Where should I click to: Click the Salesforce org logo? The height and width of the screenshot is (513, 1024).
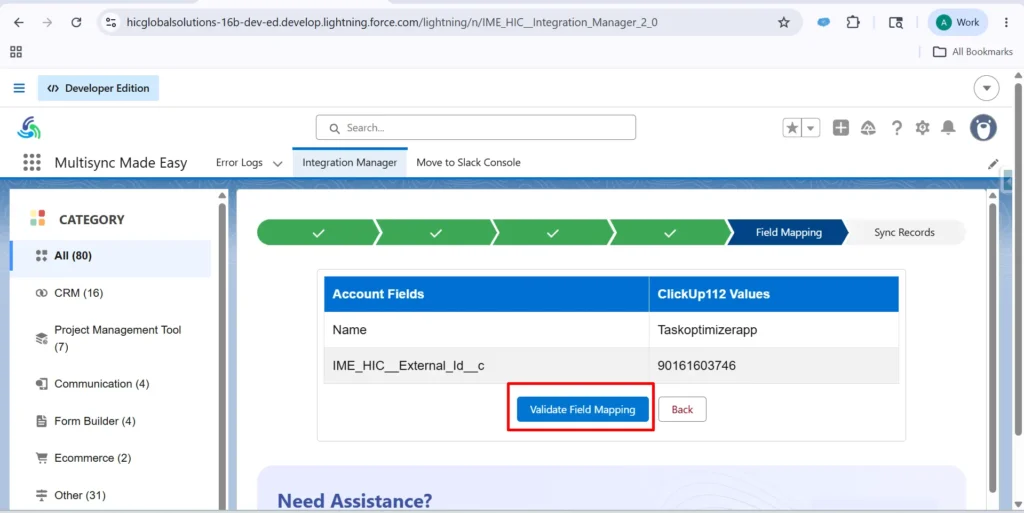29,128
